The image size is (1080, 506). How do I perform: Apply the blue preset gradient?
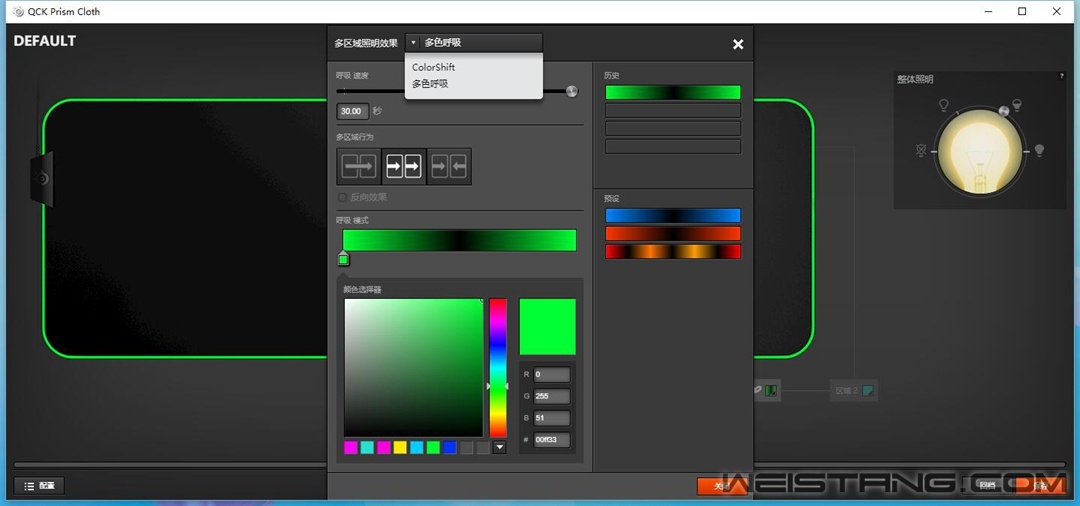pos(673,215)
